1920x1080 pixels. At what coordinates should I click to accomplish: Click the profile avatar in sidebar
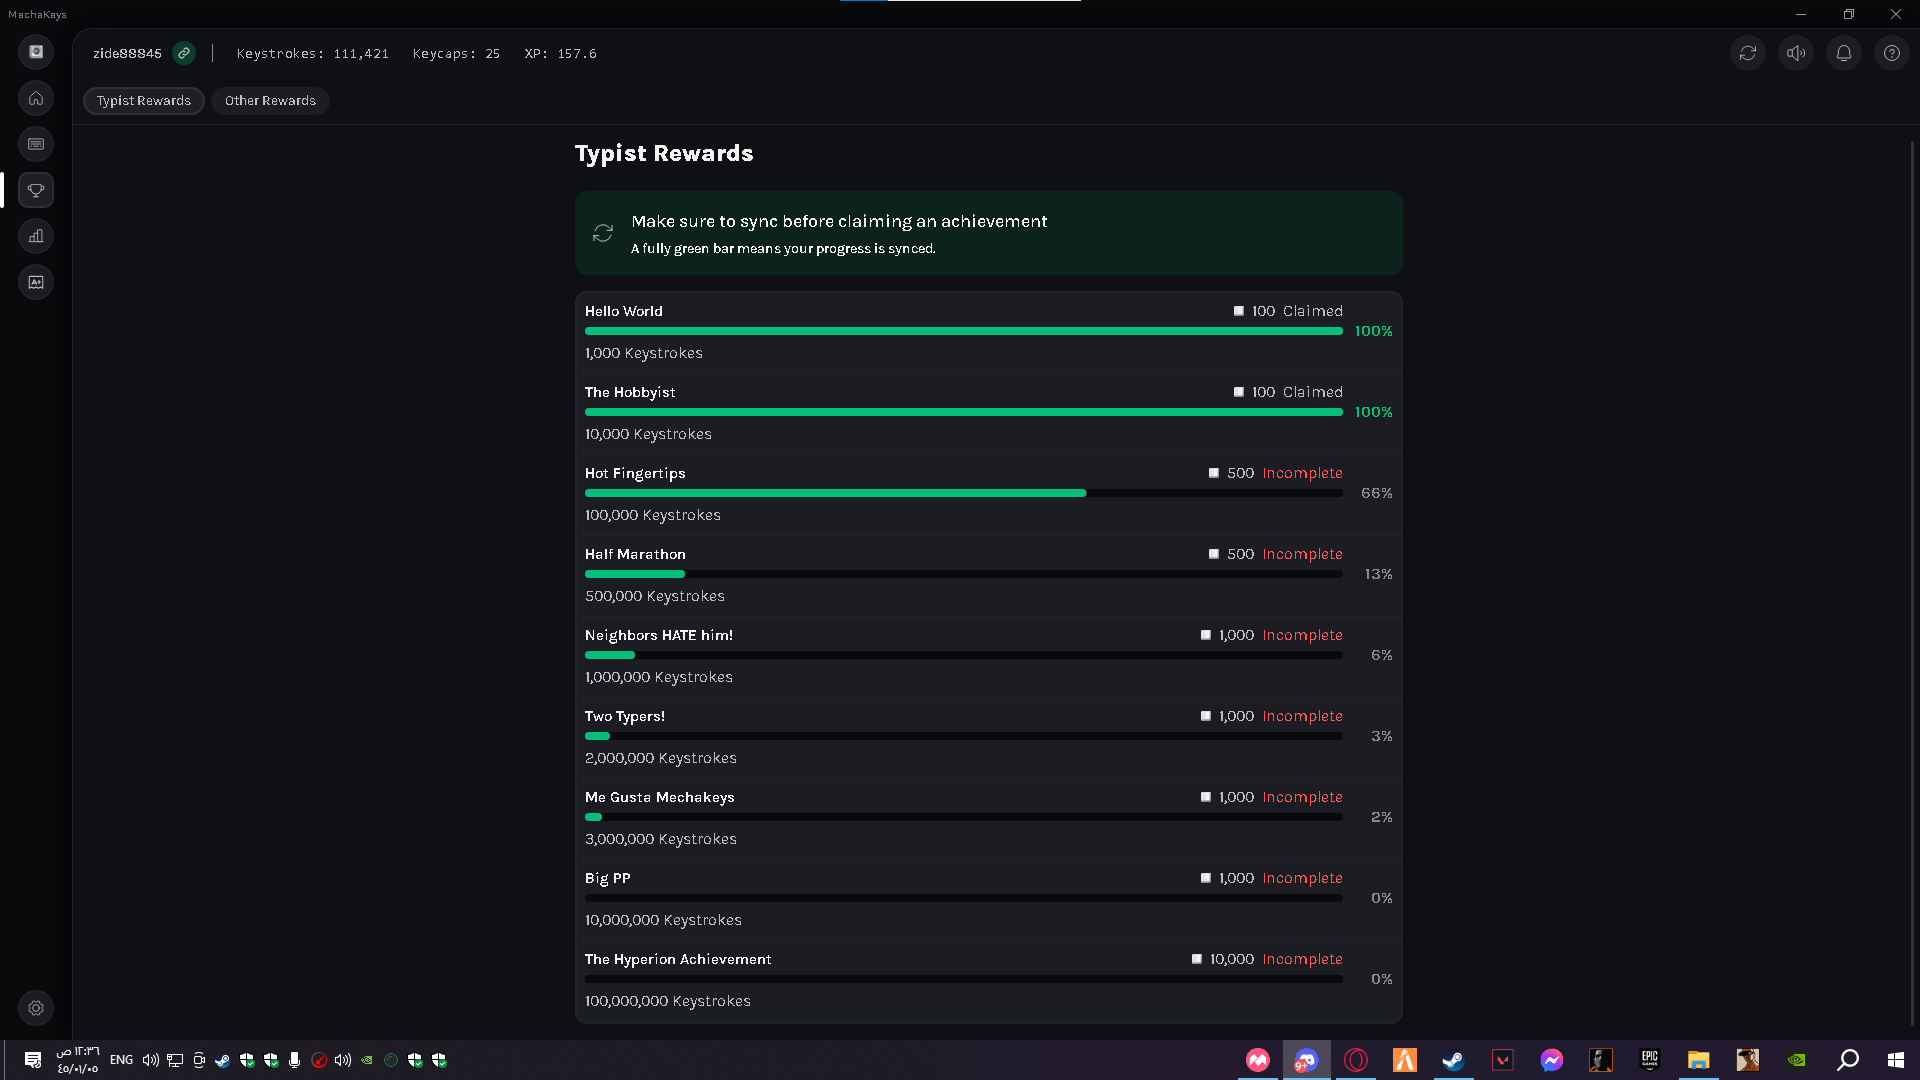click(x=36, y=52)
